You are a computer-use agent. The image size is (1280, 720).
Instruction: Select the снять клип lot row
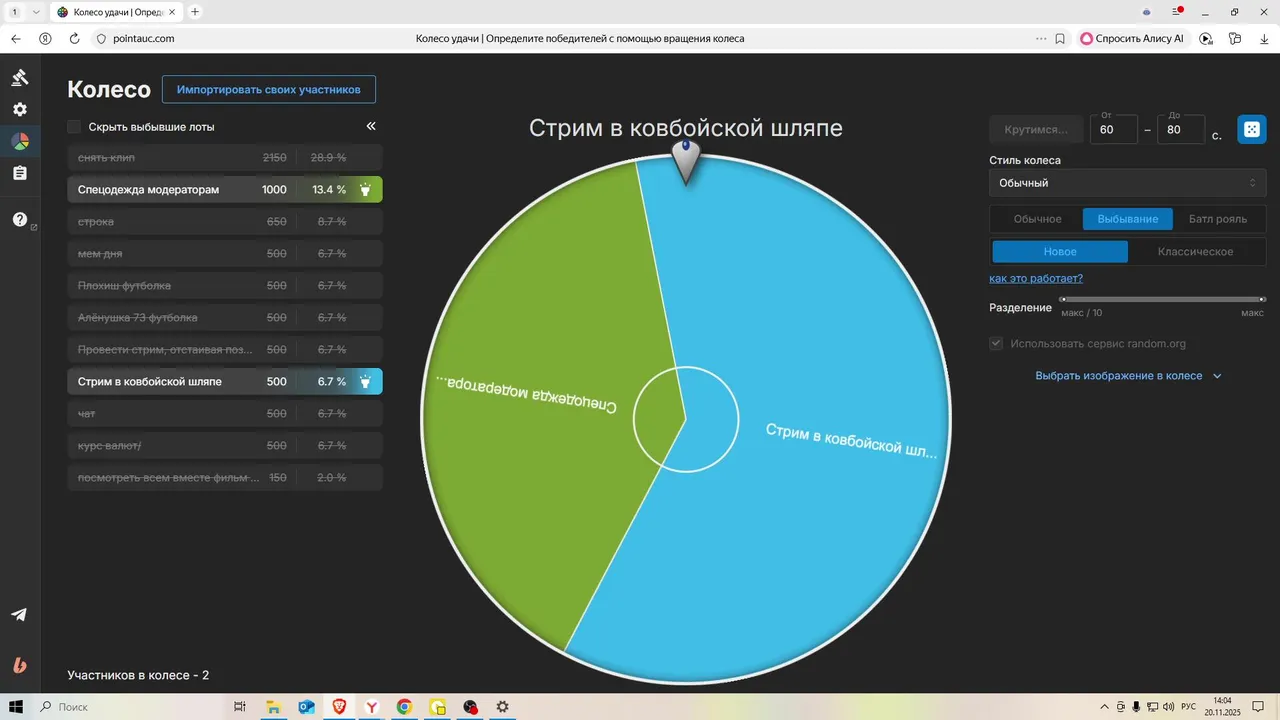pos(225,158)
